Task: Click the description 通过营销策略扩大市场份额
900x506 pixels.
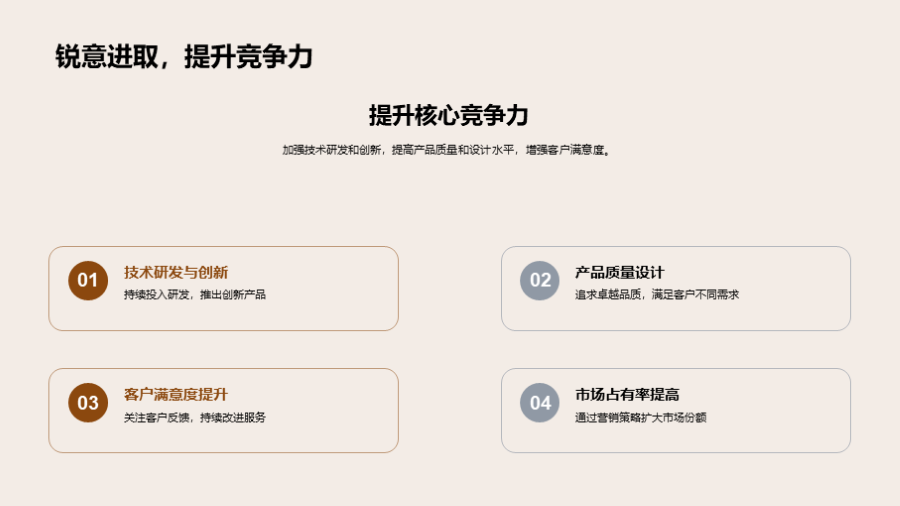Action: coord(641,417)
